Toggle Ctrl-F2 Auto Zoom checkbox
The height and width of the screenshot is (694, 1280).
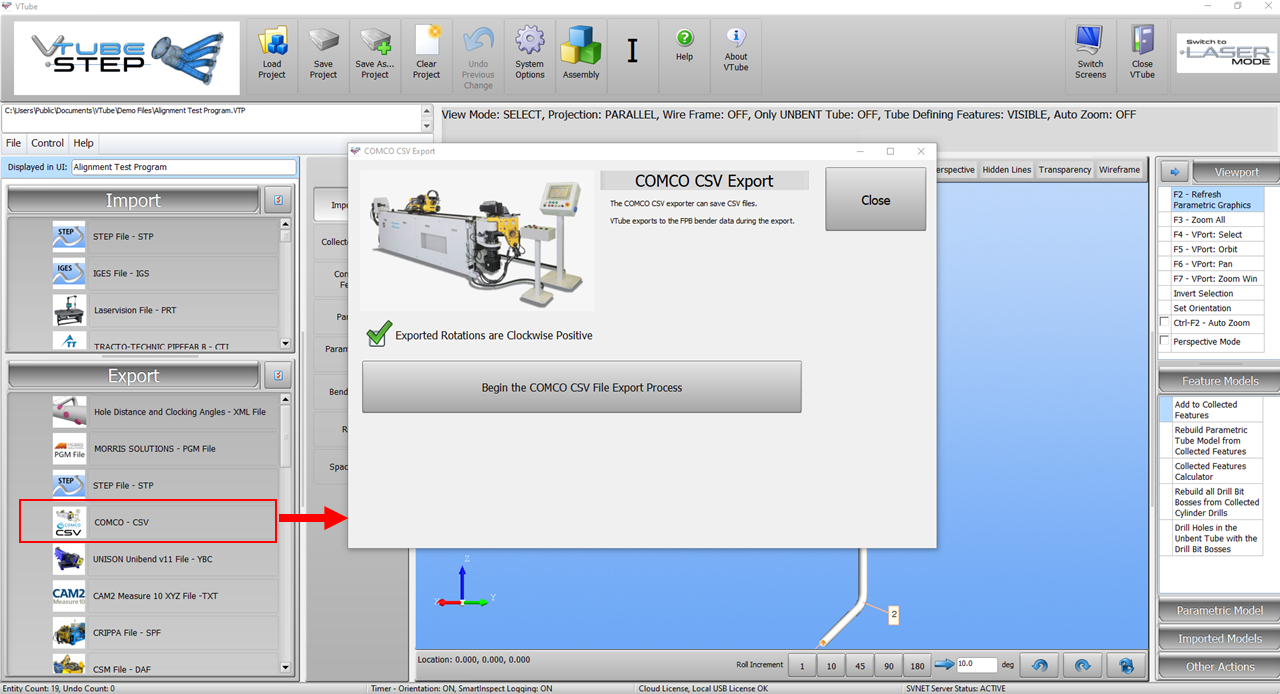tap(1164, 322)
